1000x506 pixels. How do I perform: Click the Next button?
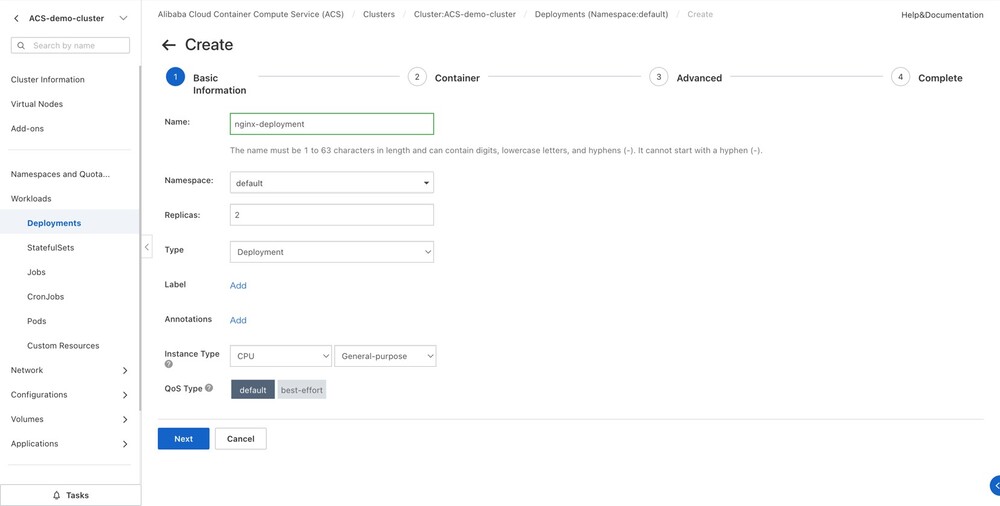pos(183,439)
